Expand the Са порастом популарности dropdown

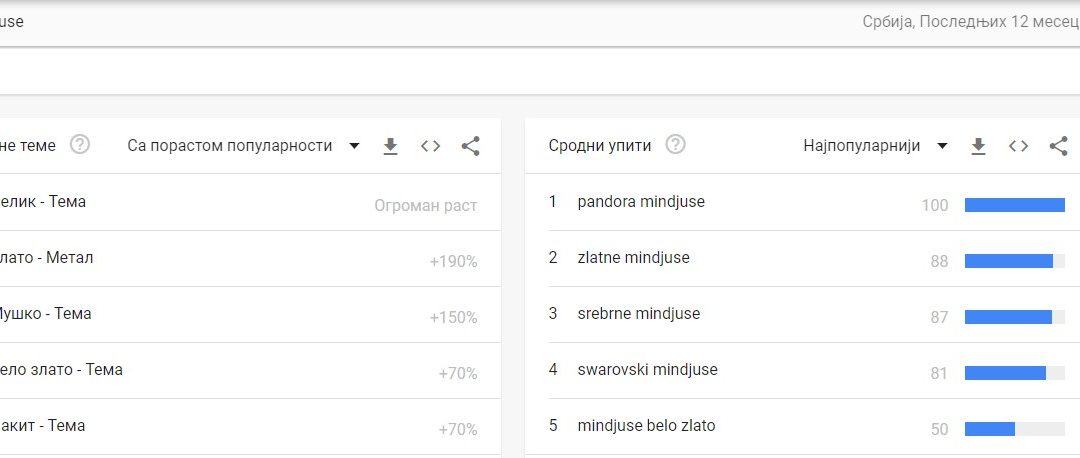(243, 146)
